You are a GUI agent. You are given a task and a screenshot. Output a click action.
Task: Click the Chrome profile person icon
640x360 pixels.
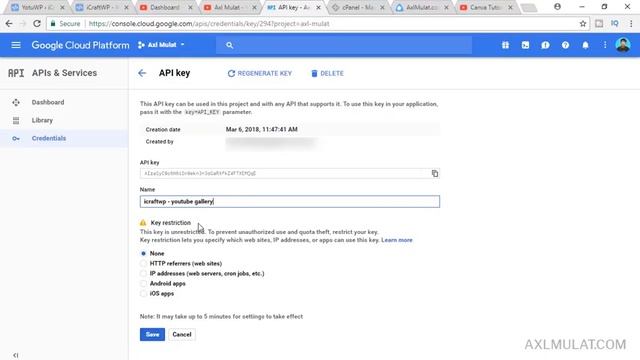(x=557, y=7)
